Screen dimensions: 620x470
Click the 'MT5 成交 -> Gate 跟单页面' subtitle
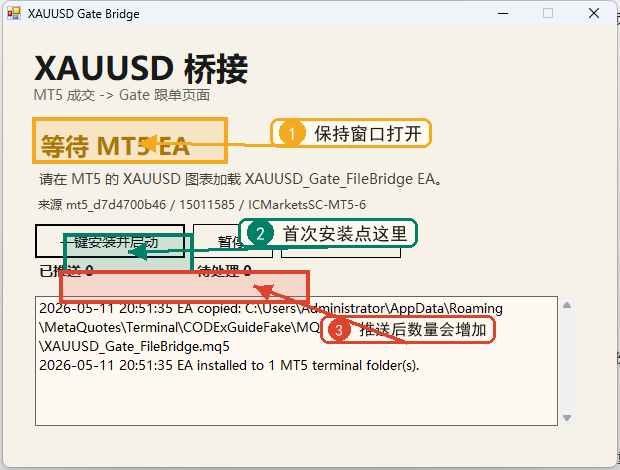122,95
